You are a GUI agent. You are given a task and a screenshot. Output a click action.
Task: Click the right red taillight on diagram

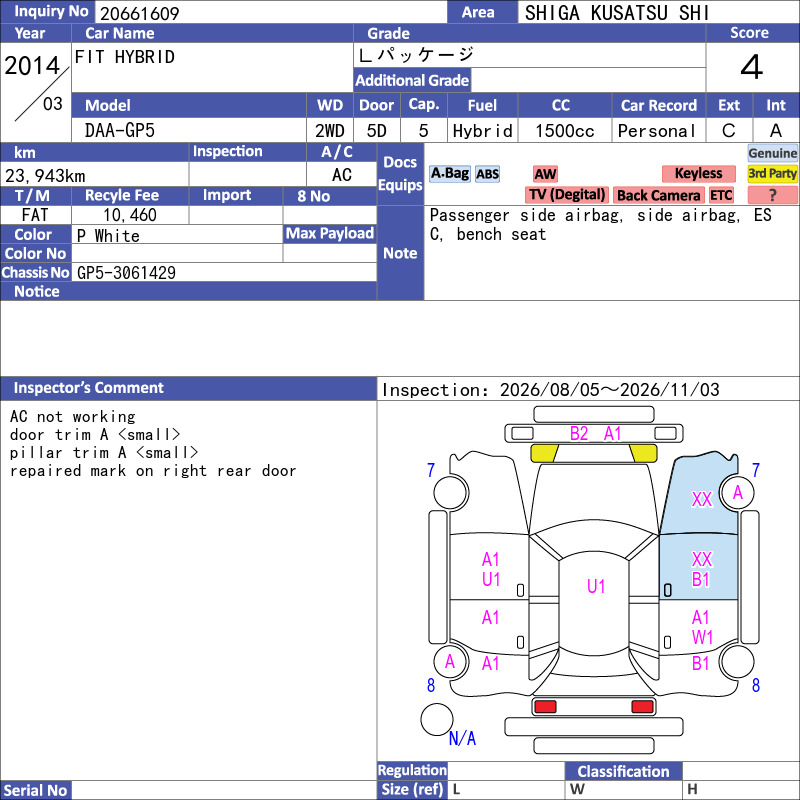pos(642,707)
